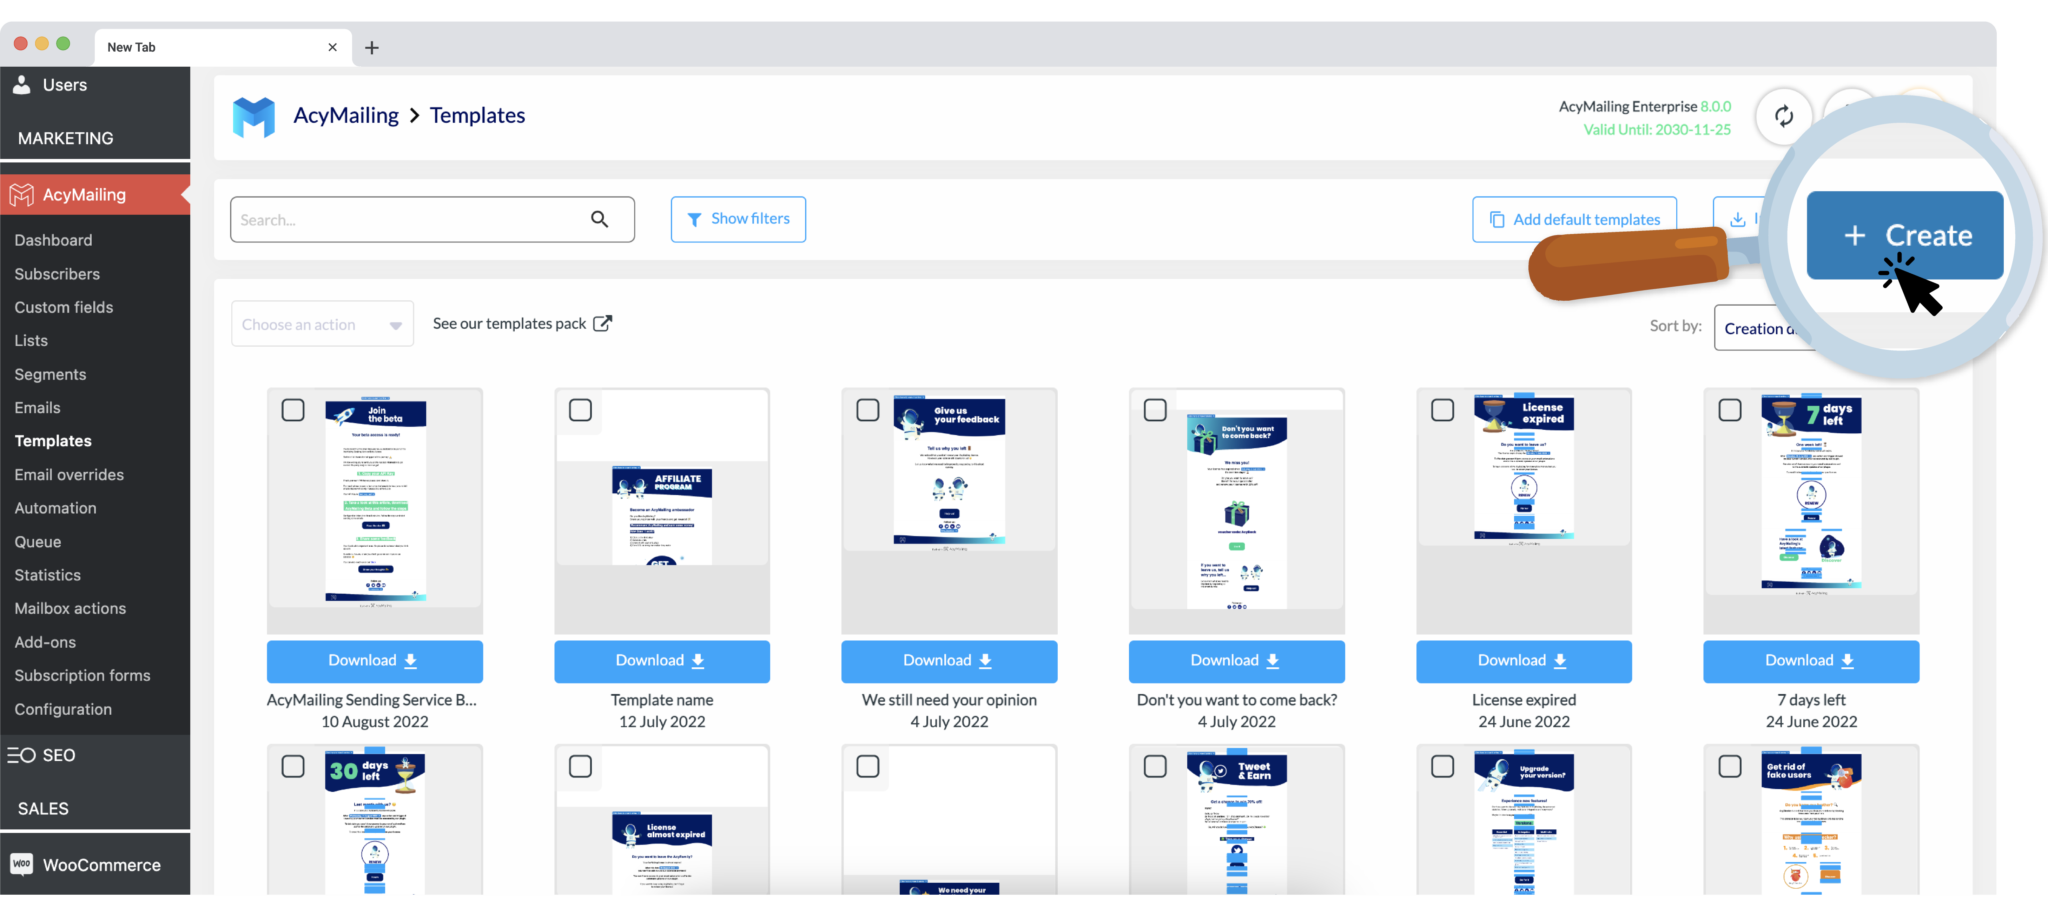
Task: Select Templates in the sidebar
Action: pos(53,441)
